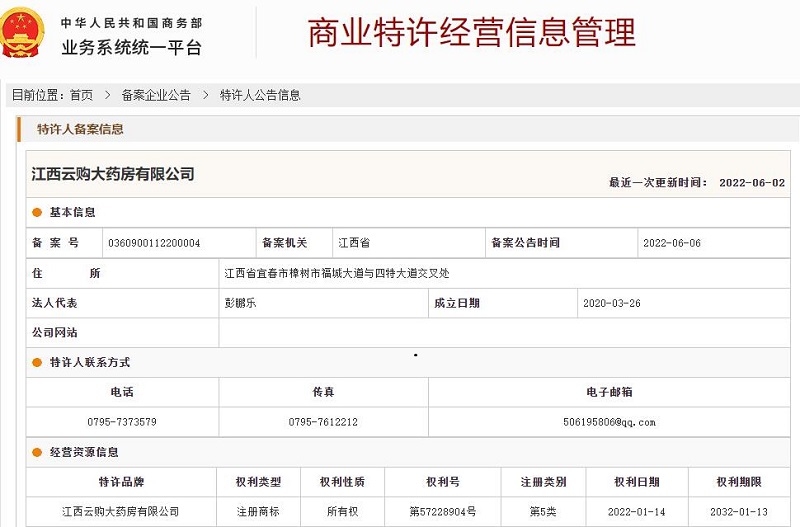Click the 传真 column header
The width and height of the screenshot is (800, 527).
(323, 392)
